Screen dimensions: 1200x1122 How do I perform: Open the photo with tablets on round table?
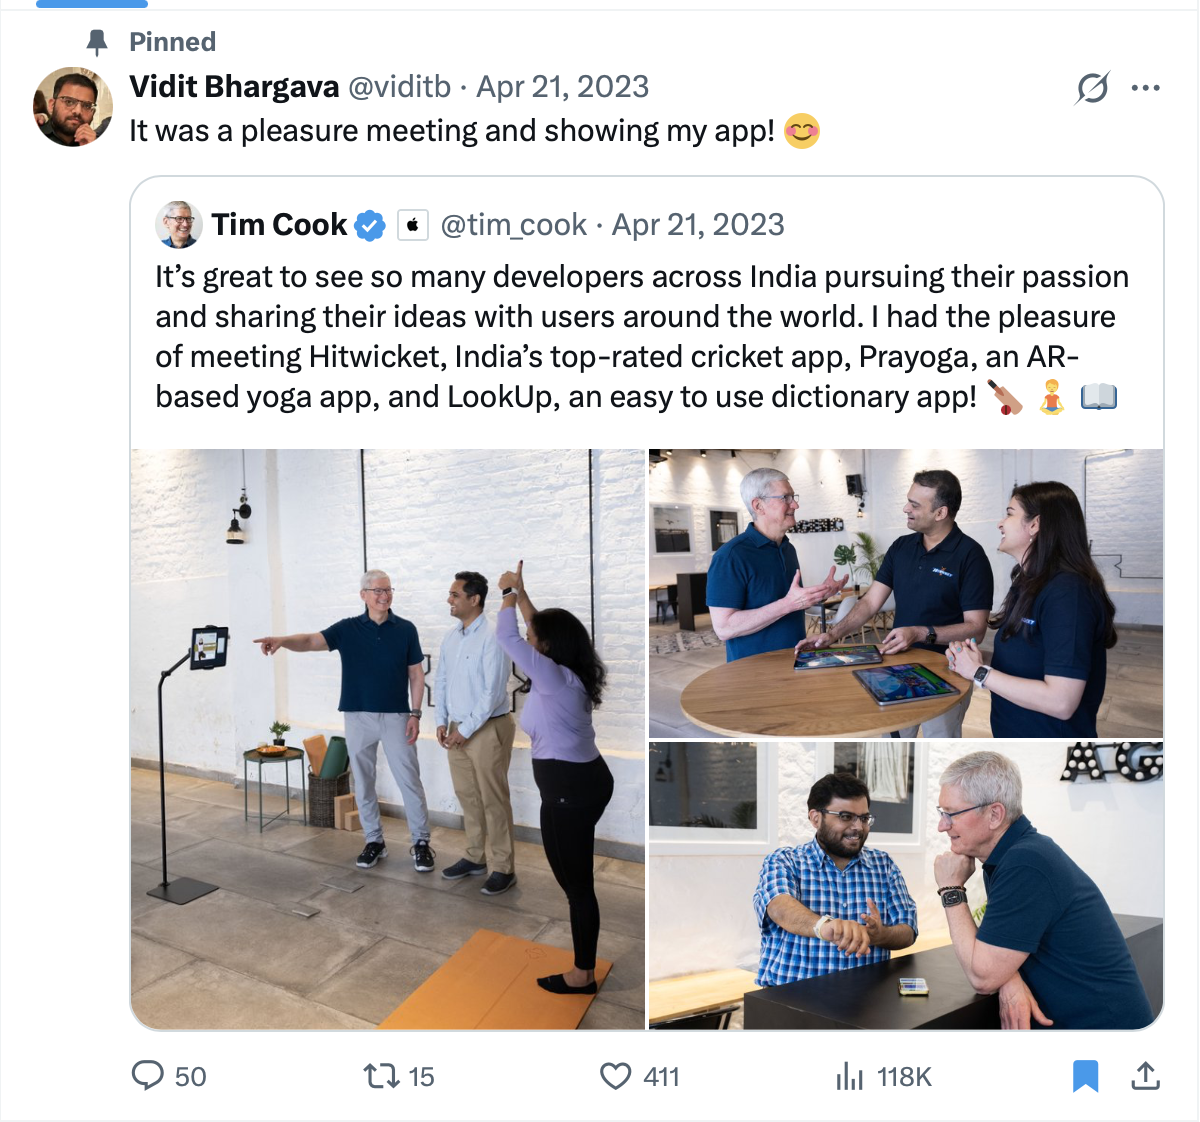click(x=905, y=593)
